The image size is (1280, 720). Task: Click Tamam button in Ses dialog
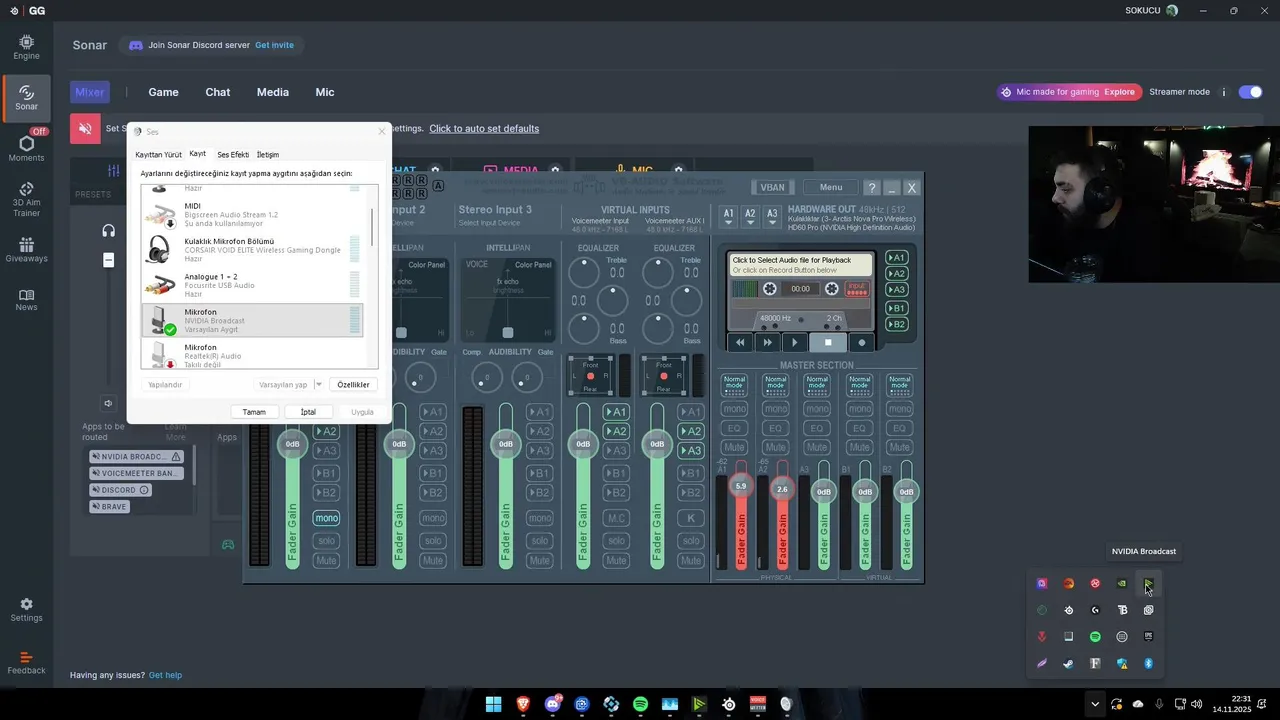[254, 412]
